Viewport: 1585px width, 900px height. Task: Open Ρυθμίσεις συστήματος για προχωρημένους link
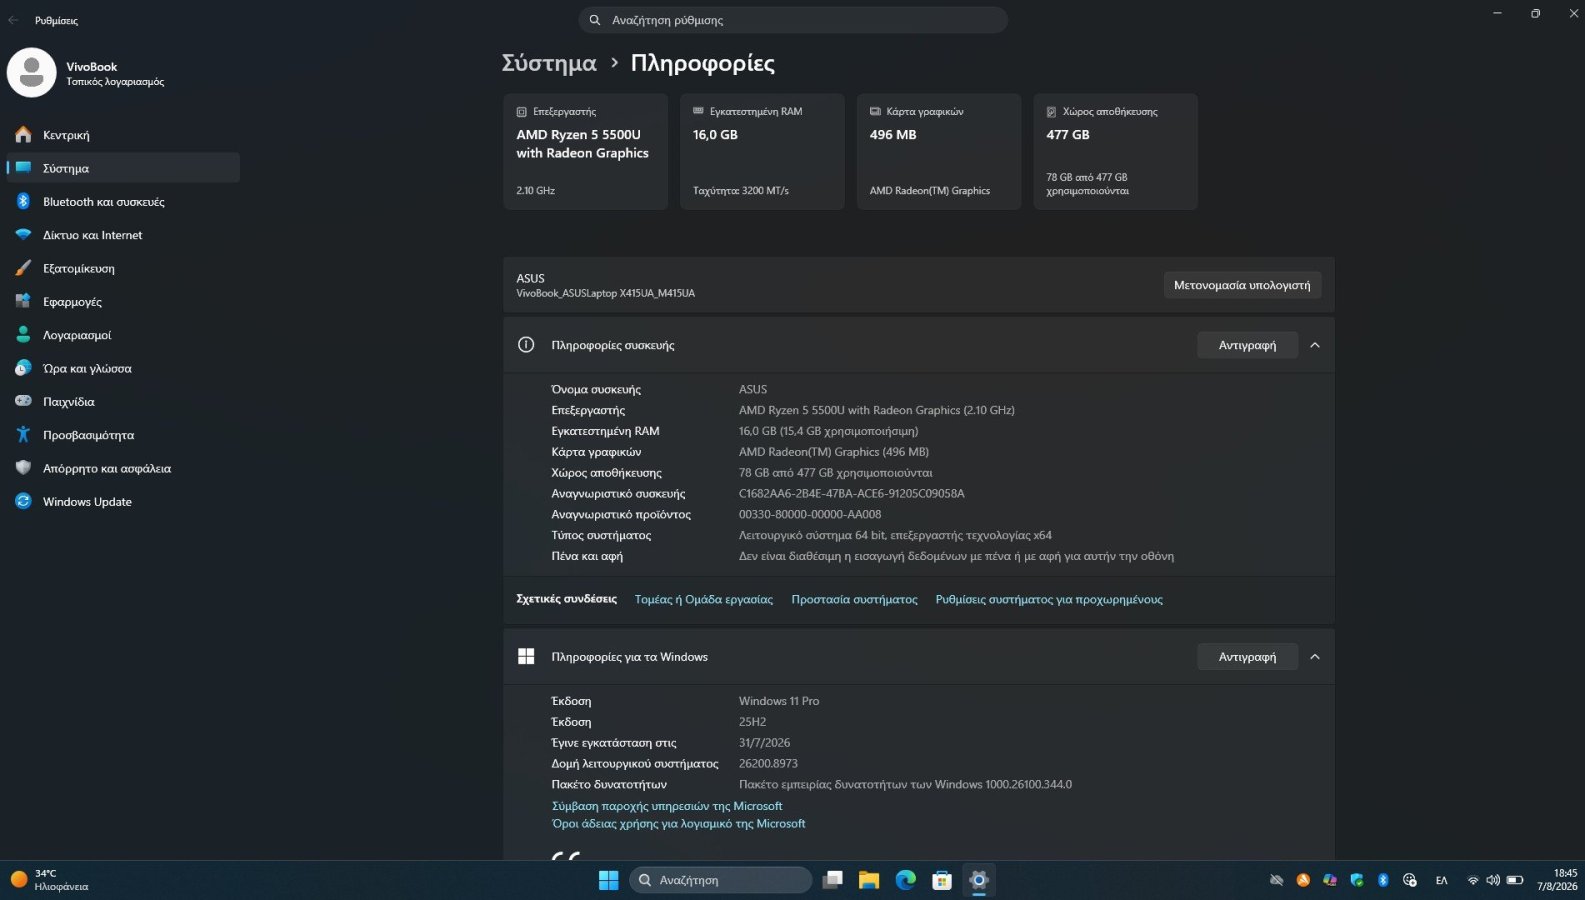coord(1049,600)
